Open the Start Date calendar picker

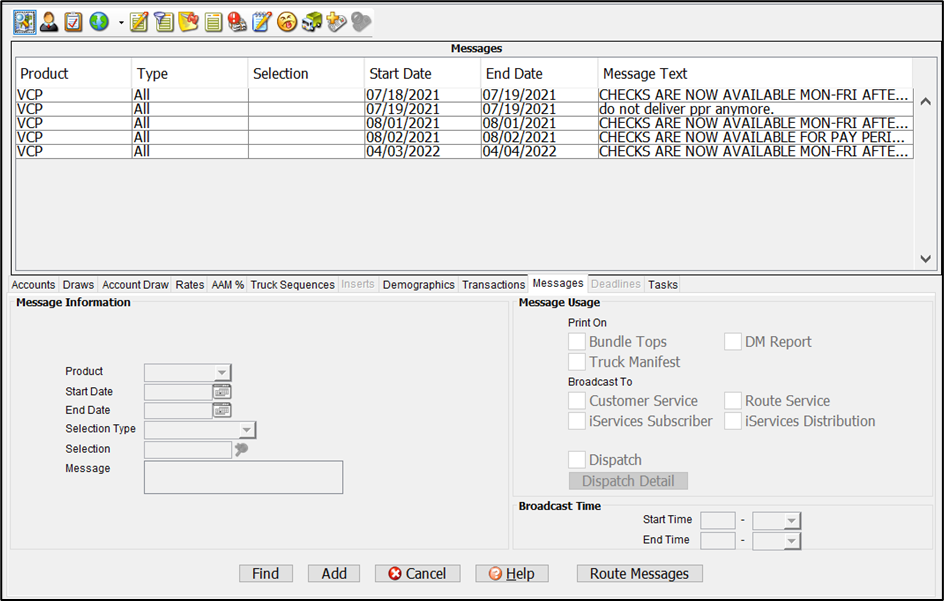pyautogui.click(x=221, y=392)
